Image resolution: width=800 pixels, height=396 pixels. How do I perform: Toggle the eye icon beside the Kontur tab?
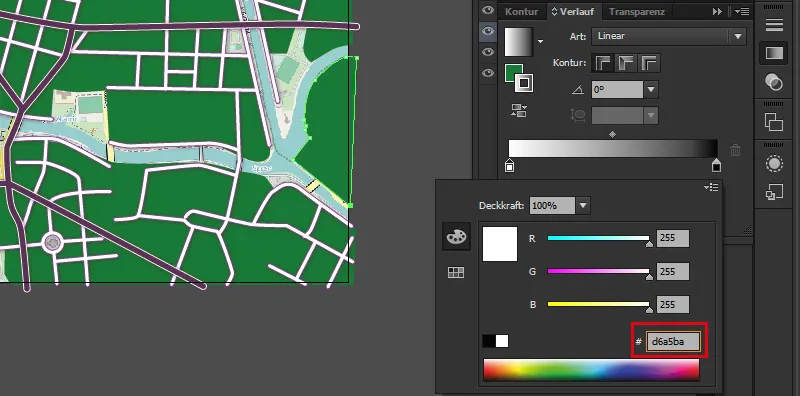(488, 9)
